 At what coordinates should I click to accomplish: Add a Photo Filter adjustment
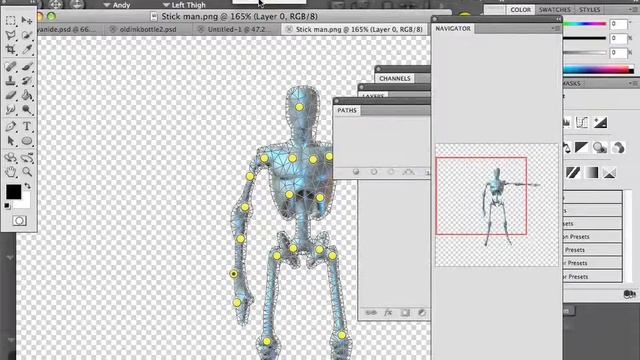click(600, 147)
